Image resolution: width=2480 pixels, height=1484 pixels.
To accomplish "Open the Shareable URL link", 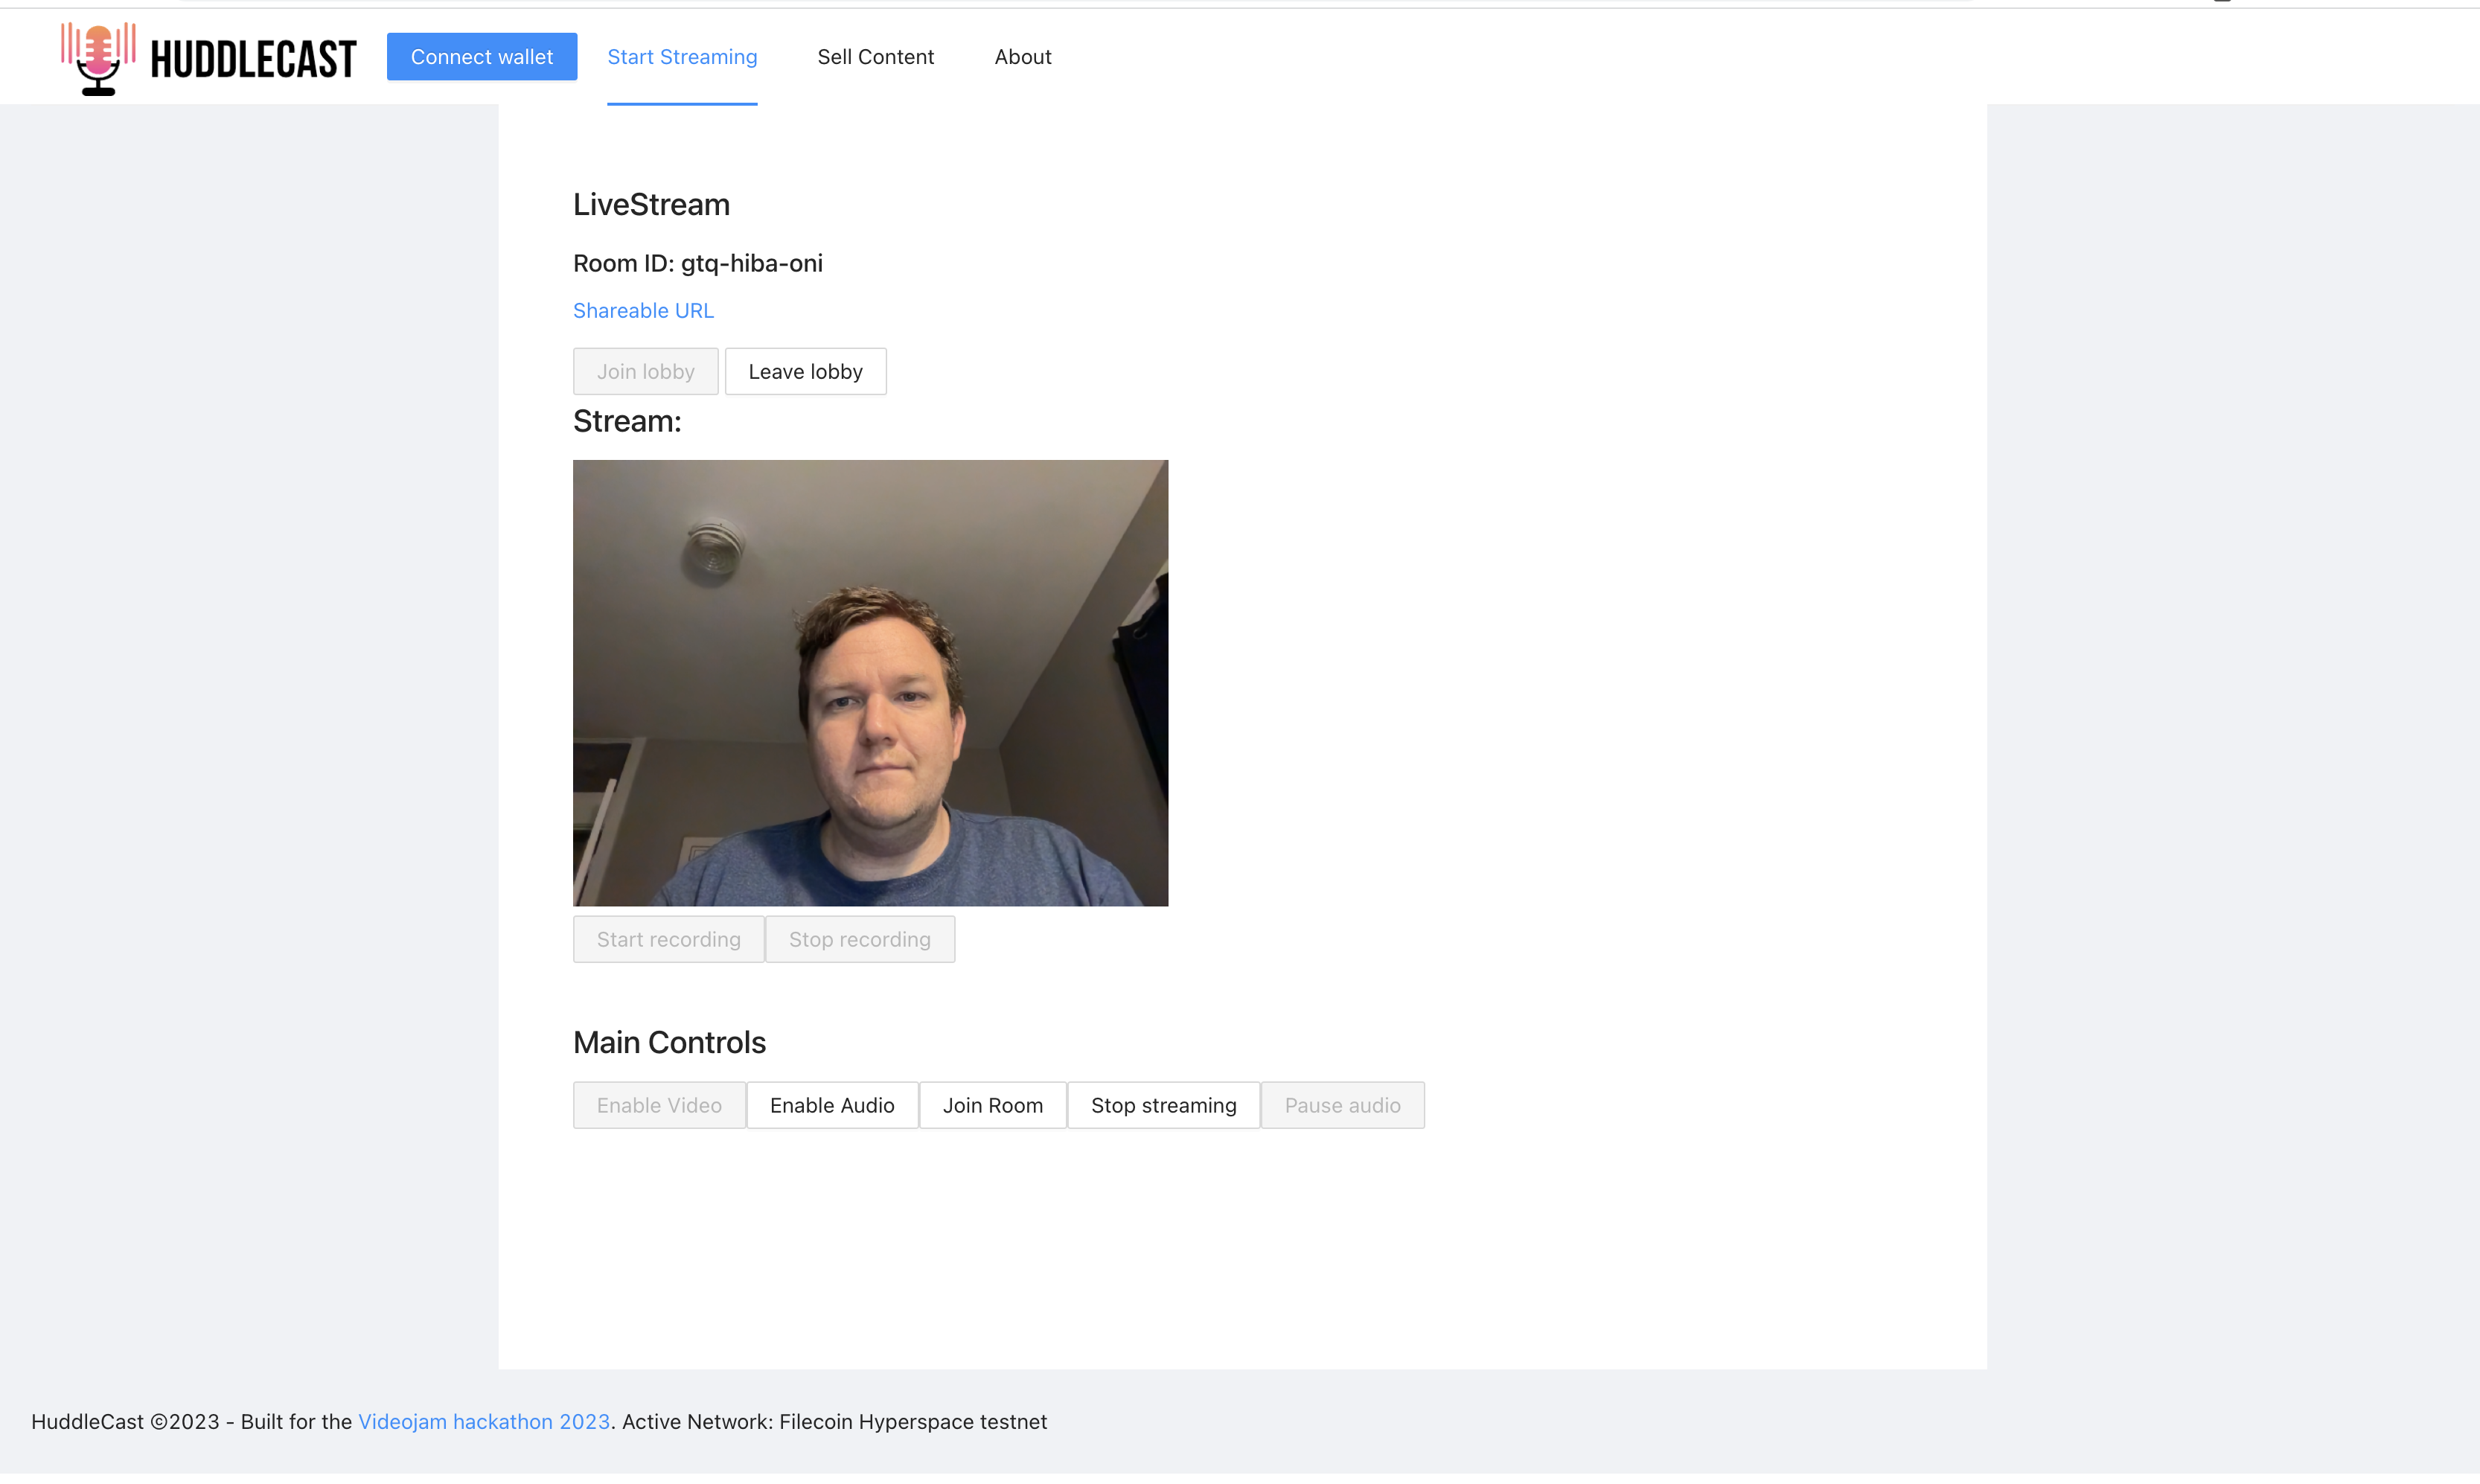I will coord(643,310).
